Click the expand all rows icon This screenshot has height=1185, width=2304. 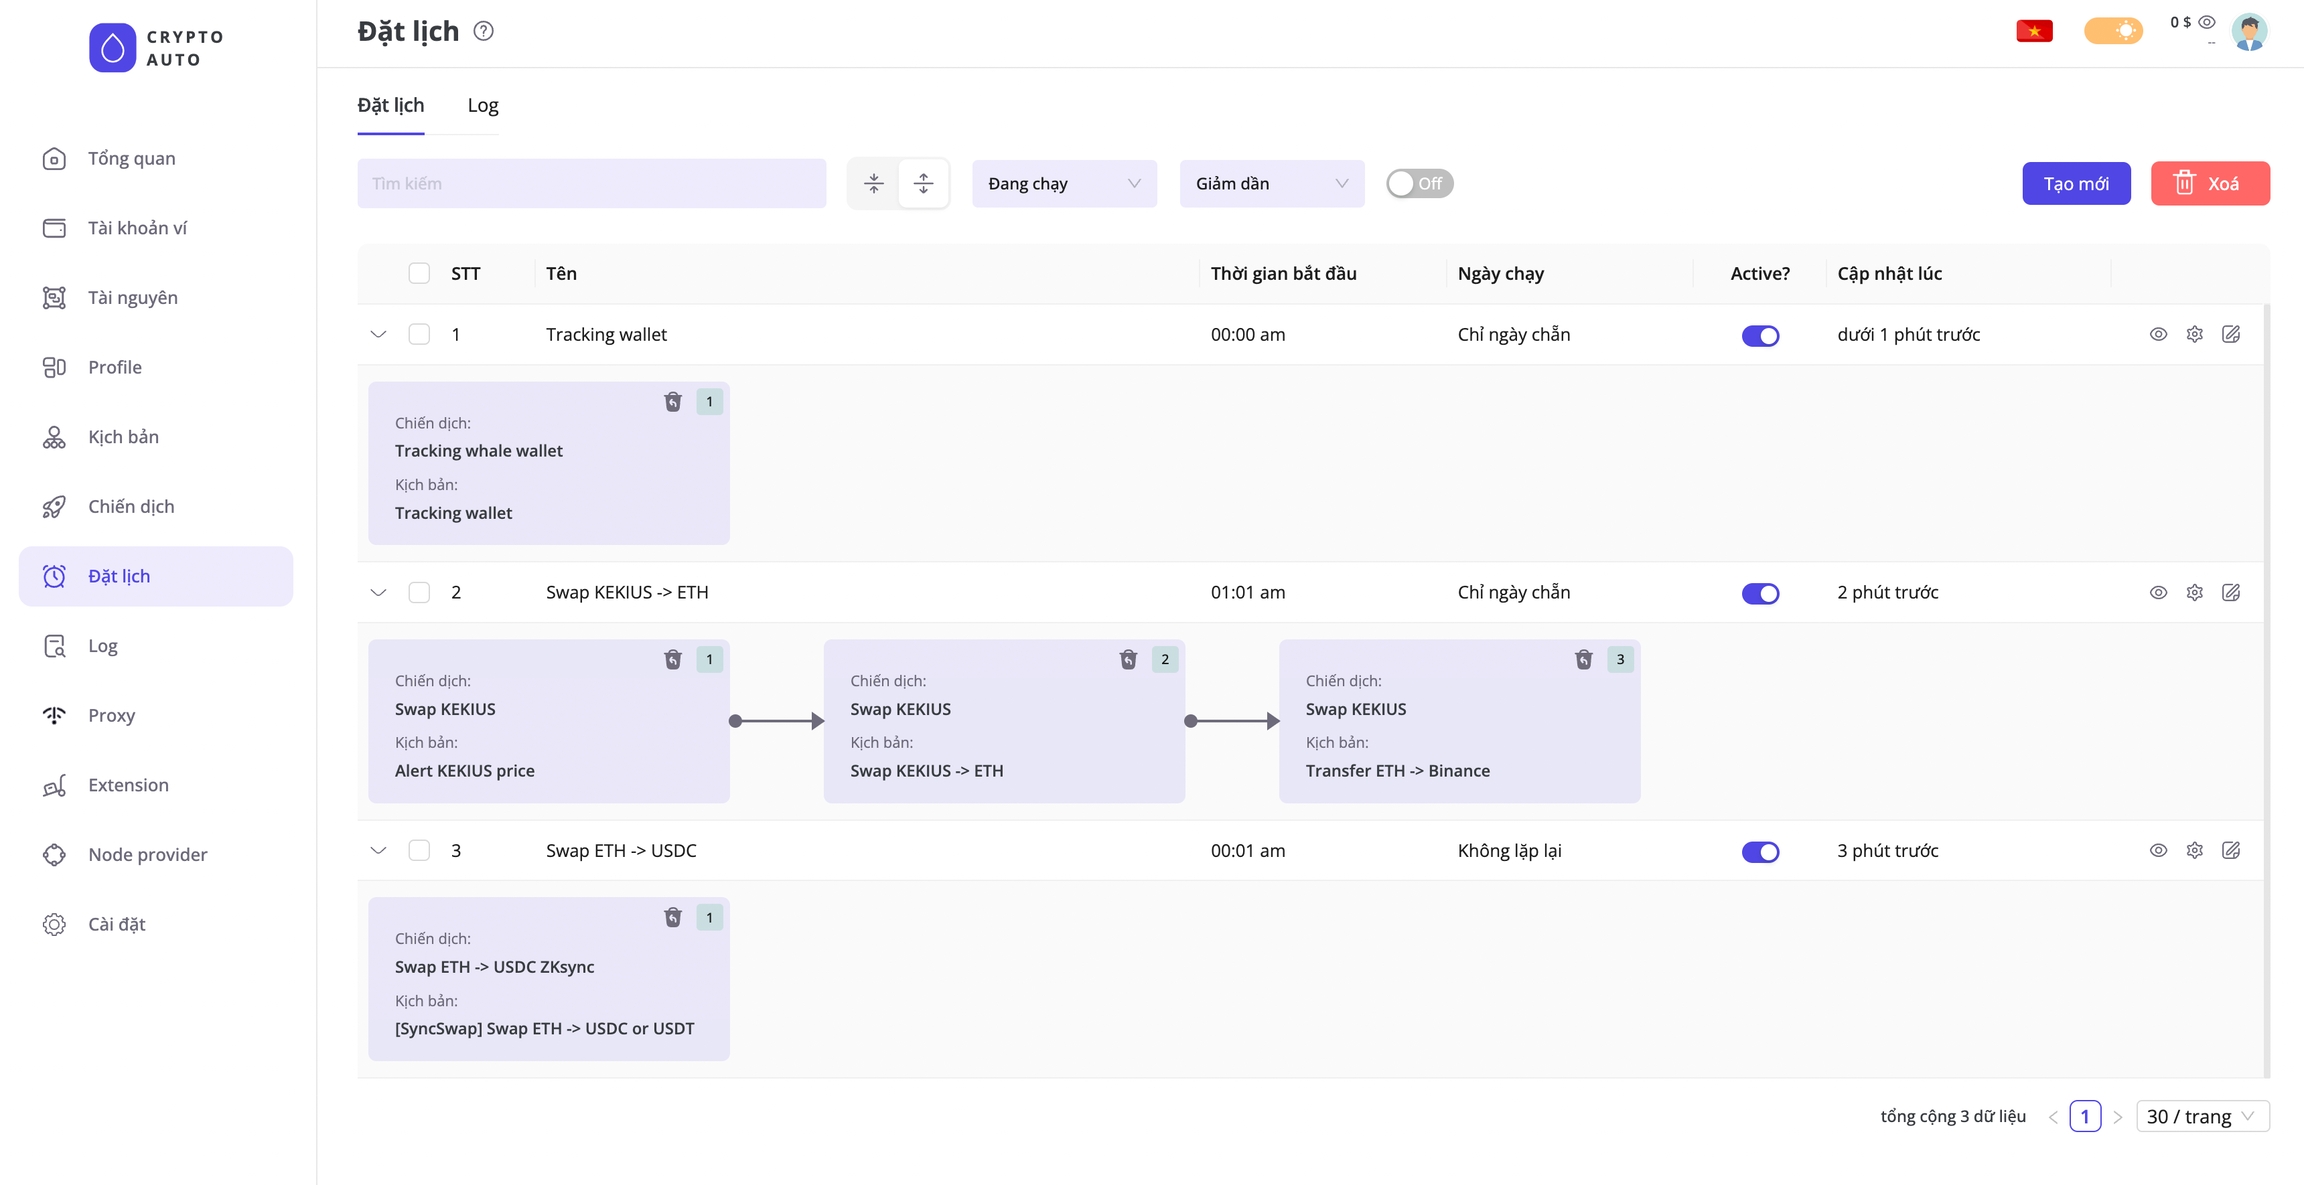coord(923,183)
